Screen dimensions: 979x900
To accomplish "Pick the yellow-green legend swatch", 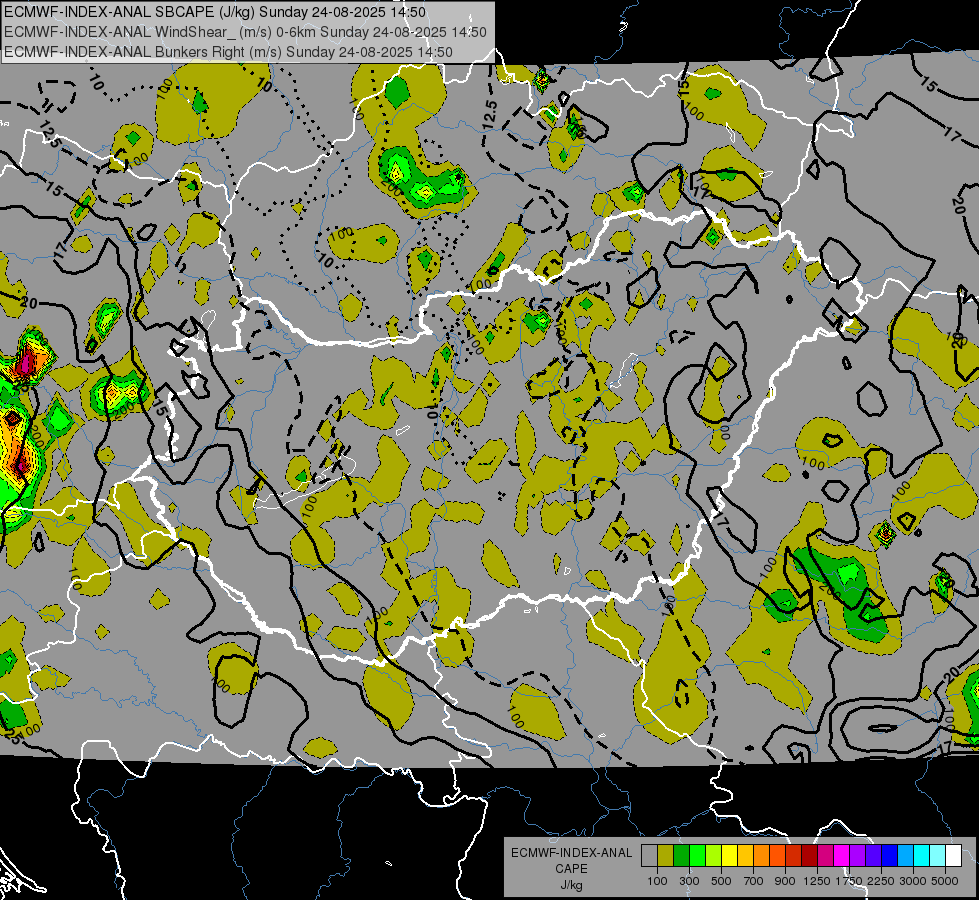I will coord(714,856).
